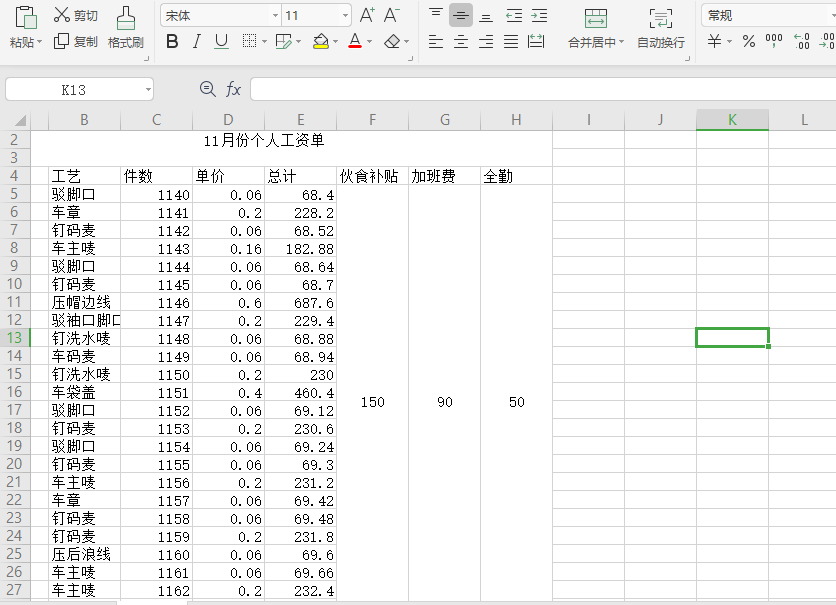This screenshot has height=605, width=836.
Task: Apply cell borders with the border icon
Action: tap(249, 41)
